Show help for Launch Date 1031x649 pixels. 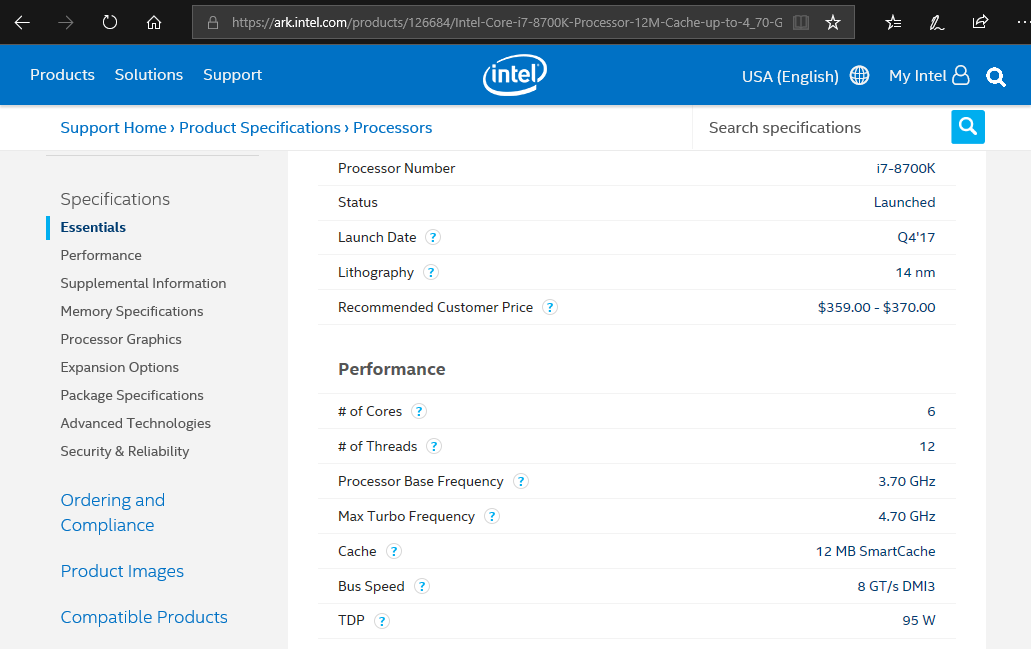tap(433, 237)
